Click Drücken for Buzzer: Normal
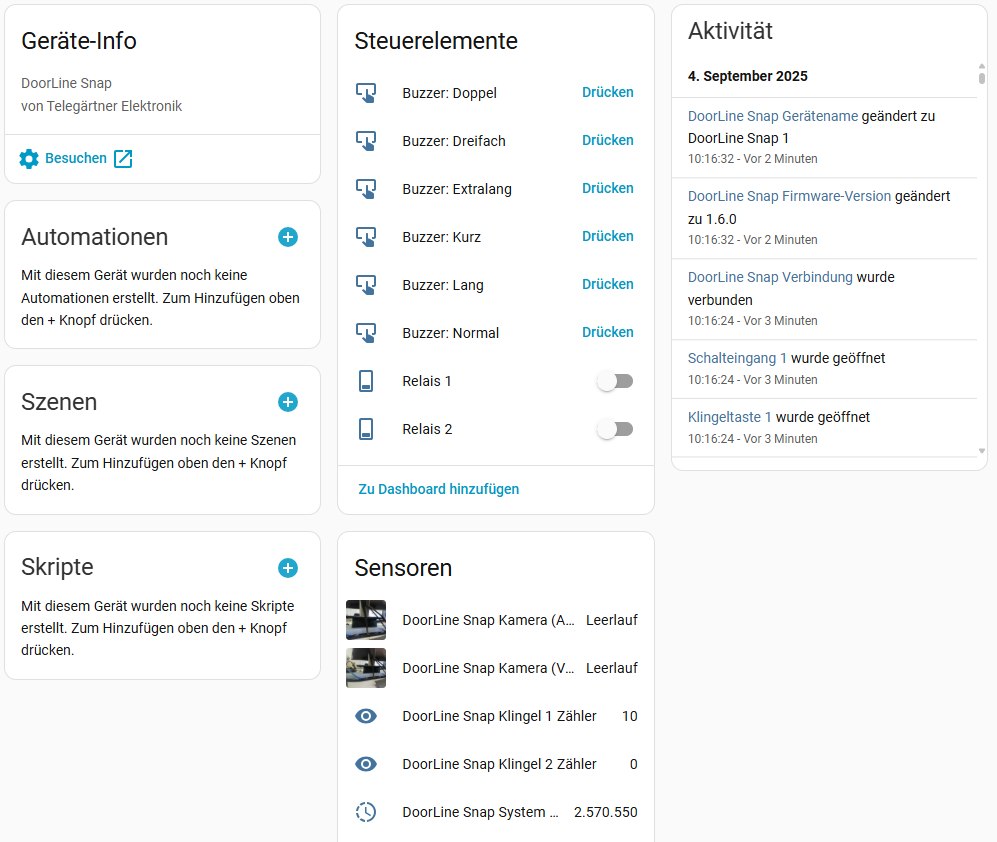Screen dimensions: 997x842 (608, 332)
